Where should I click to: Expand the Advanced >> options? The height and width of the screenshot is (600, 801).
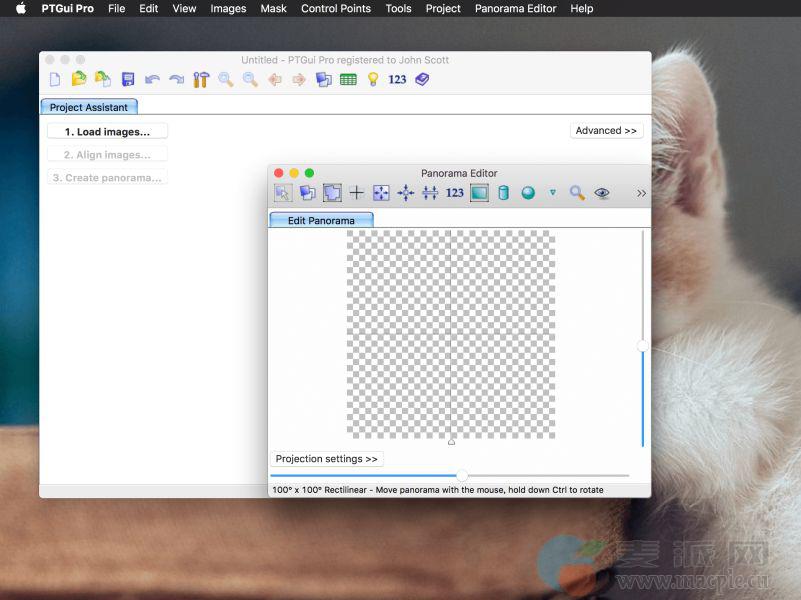tap(606, 131)
